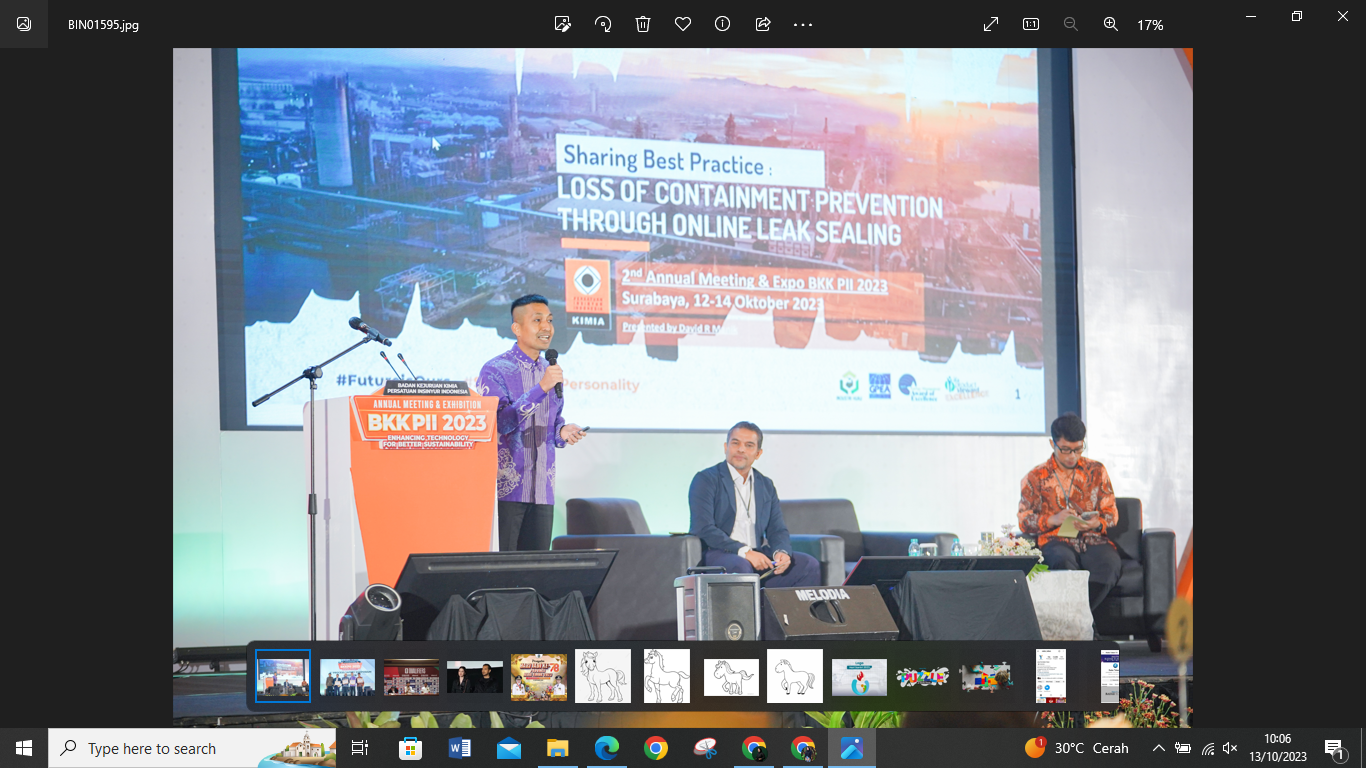Open the See more three-dots menu
The width and height of the screenshot is (1366, 768).
point(803,24)
